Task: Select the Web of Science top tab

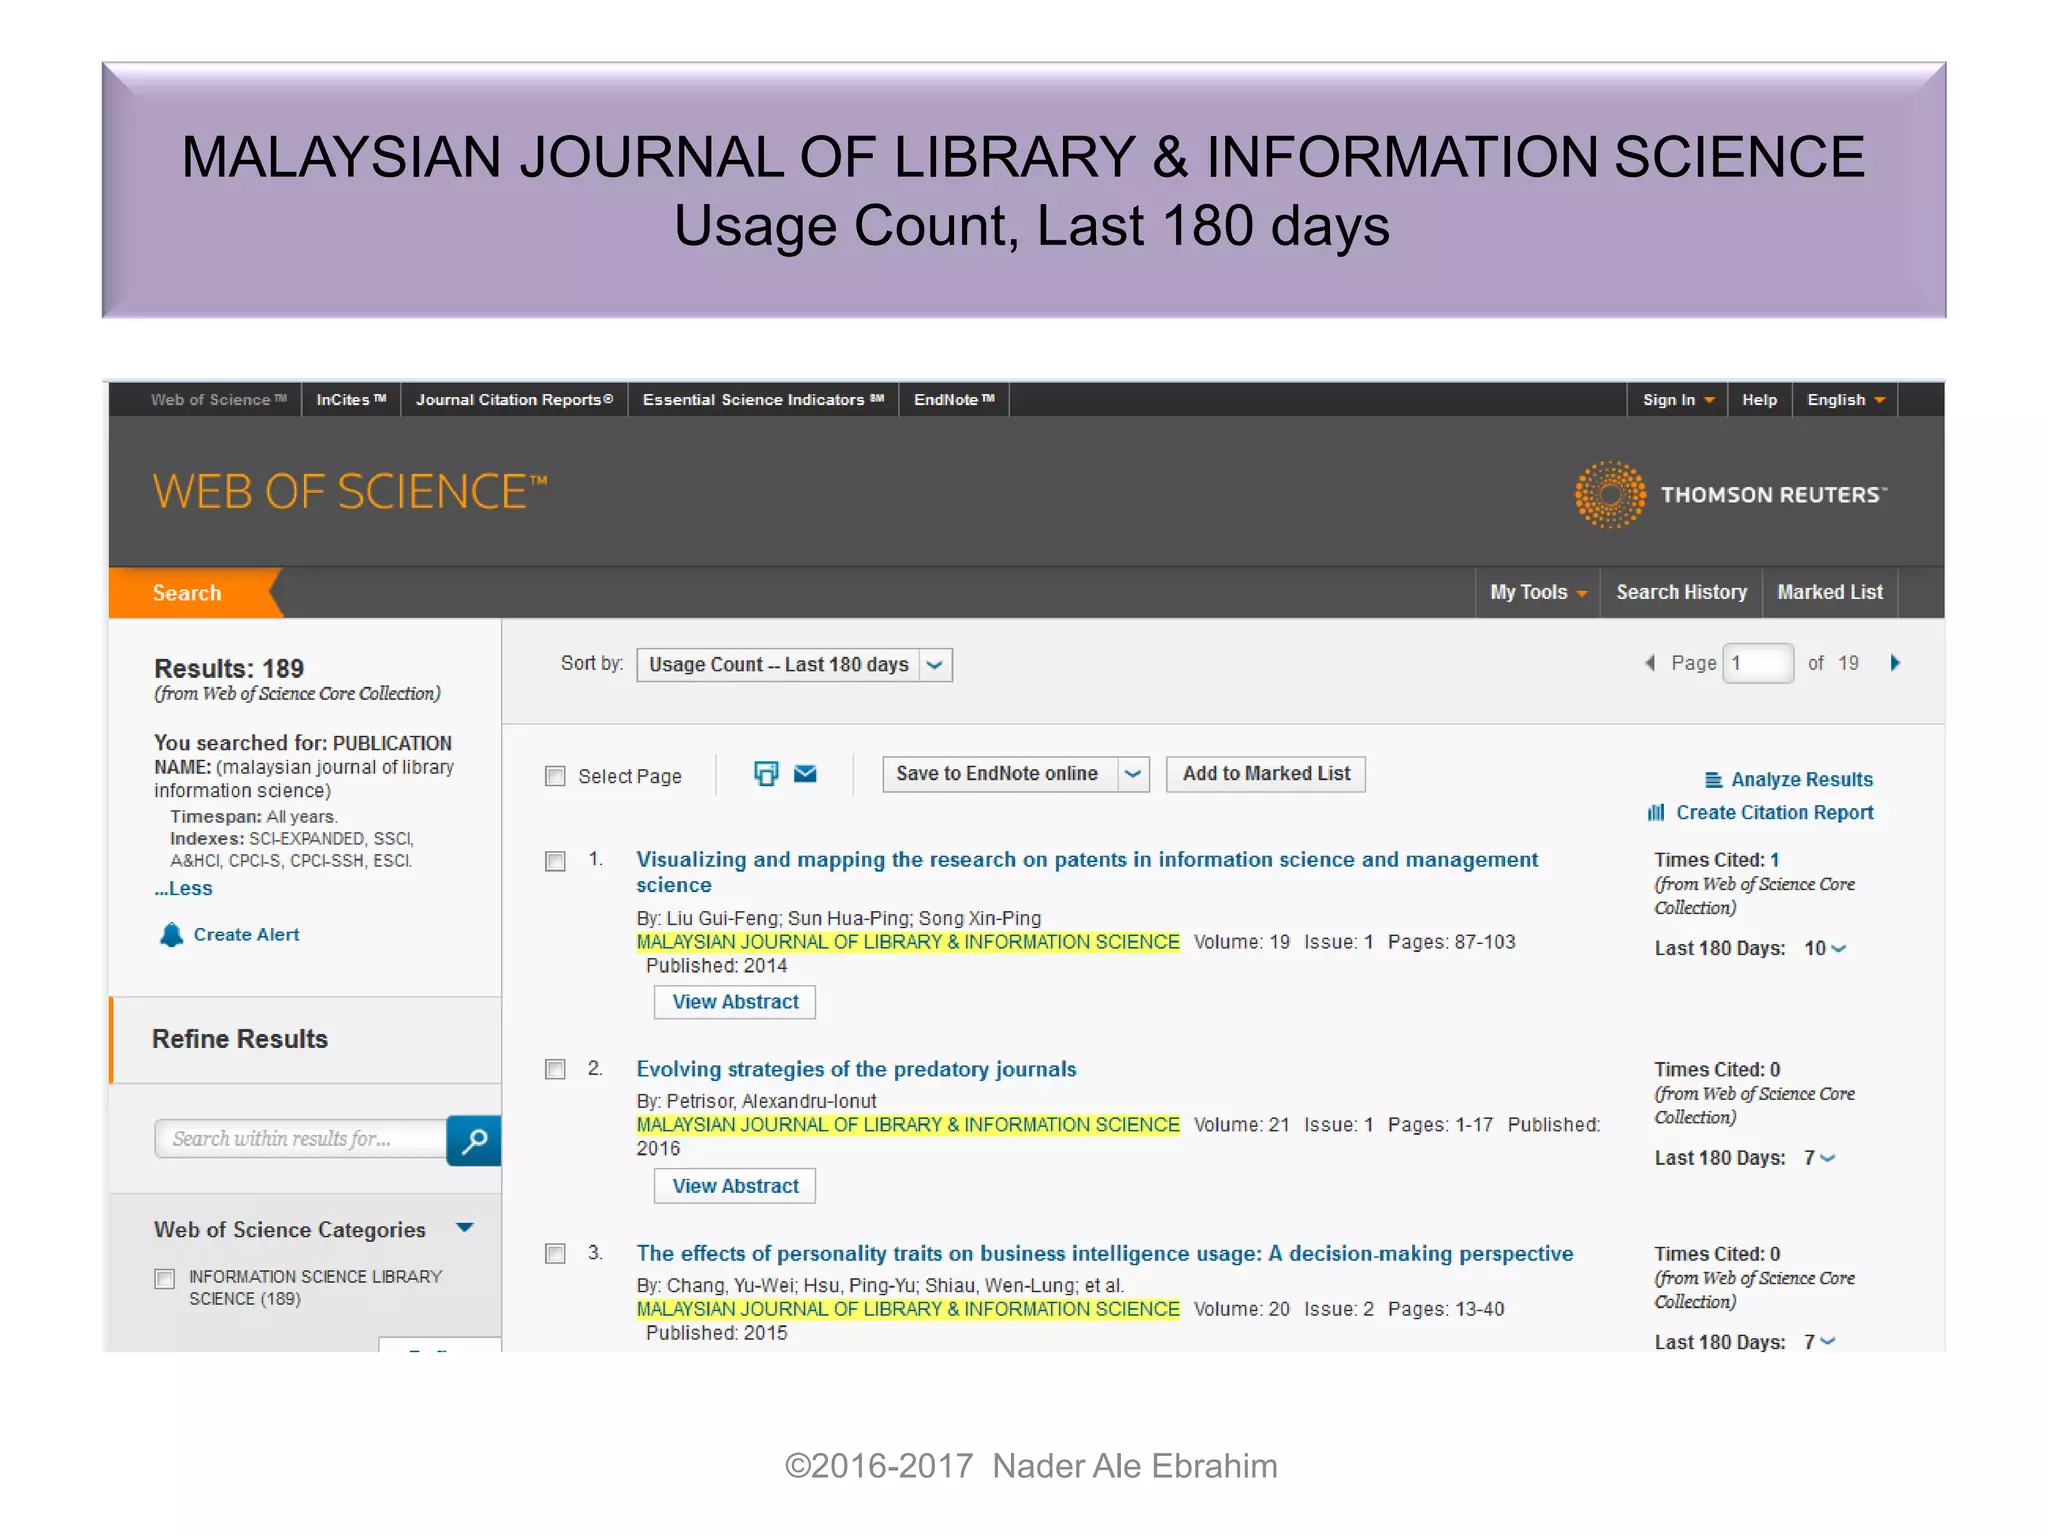Action: (x=218, y=400)
